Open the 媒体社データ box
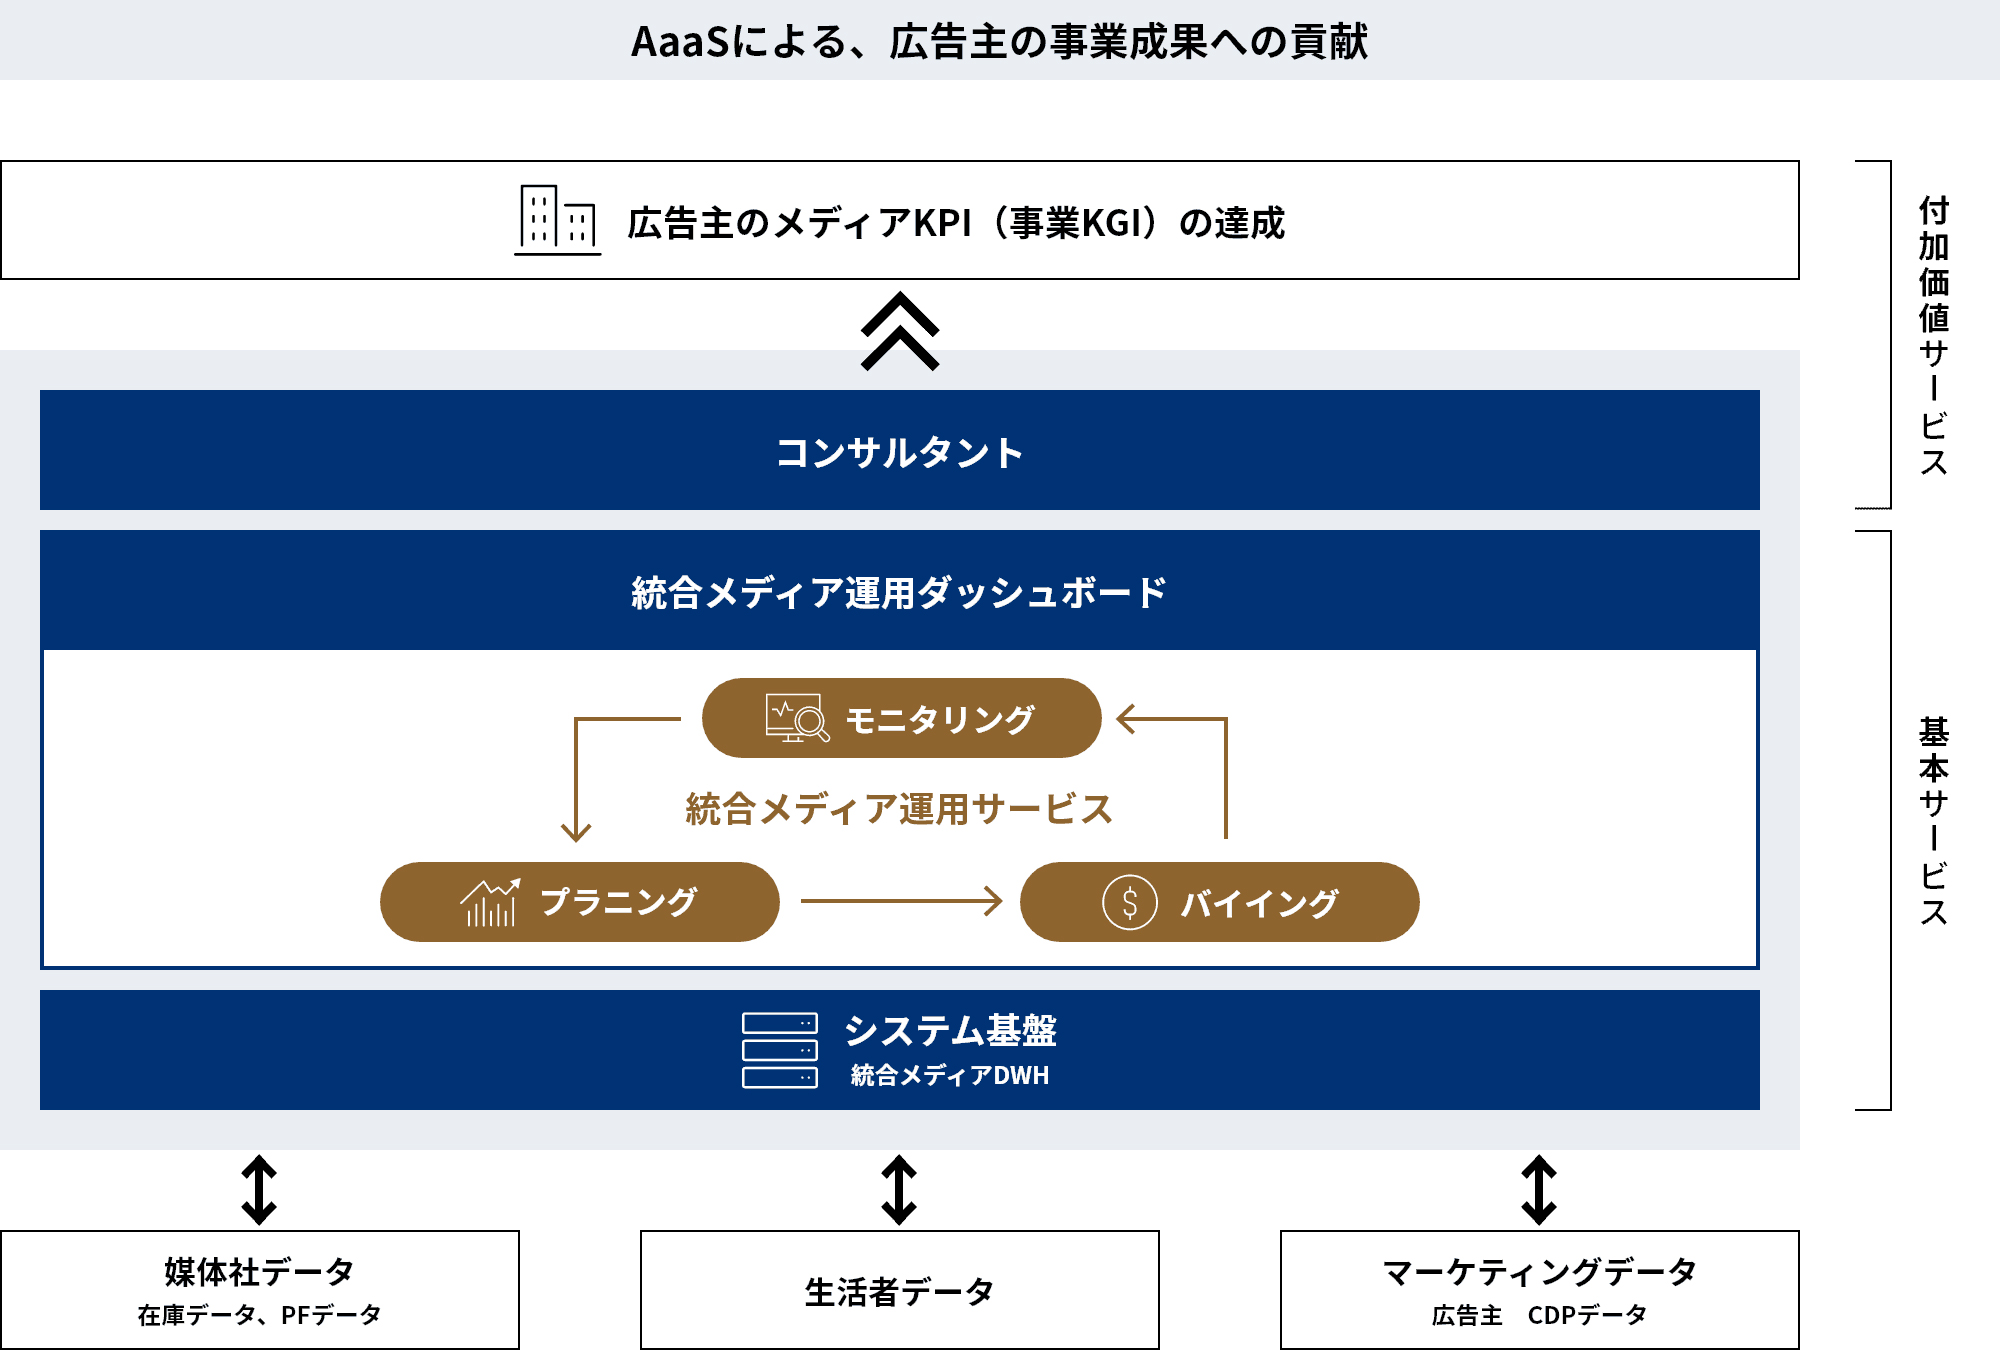Screen dimensions: 2000x1350 tap(259, 1290)
